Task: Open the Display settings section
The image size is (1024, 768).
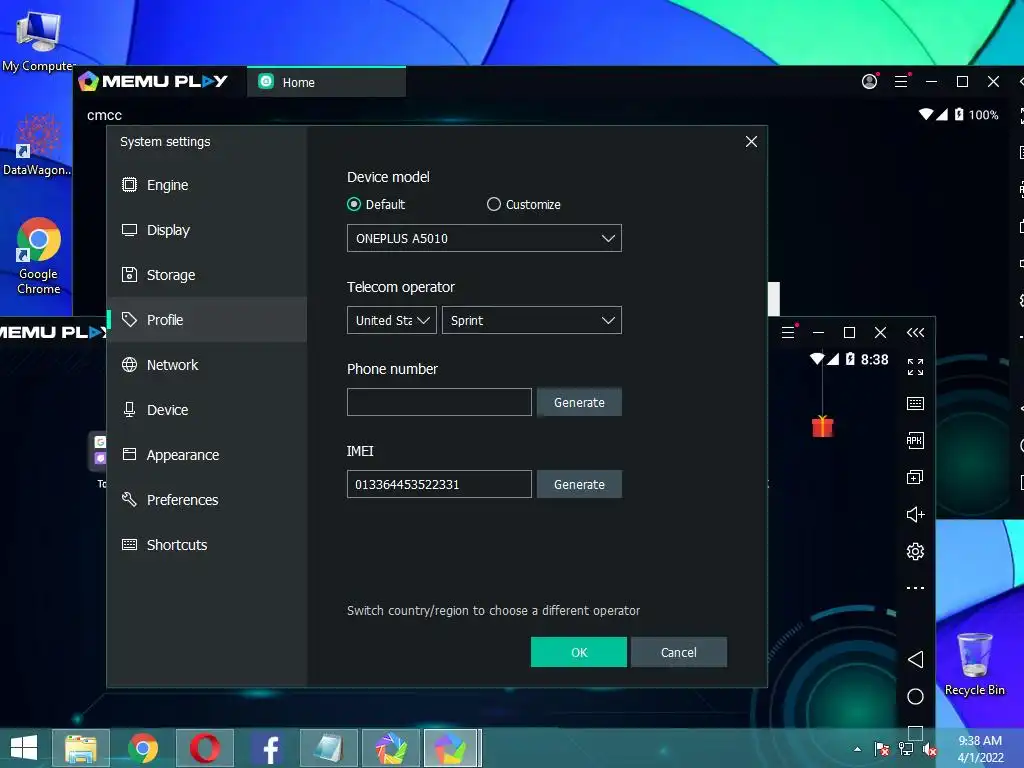Action: (207, 230)
